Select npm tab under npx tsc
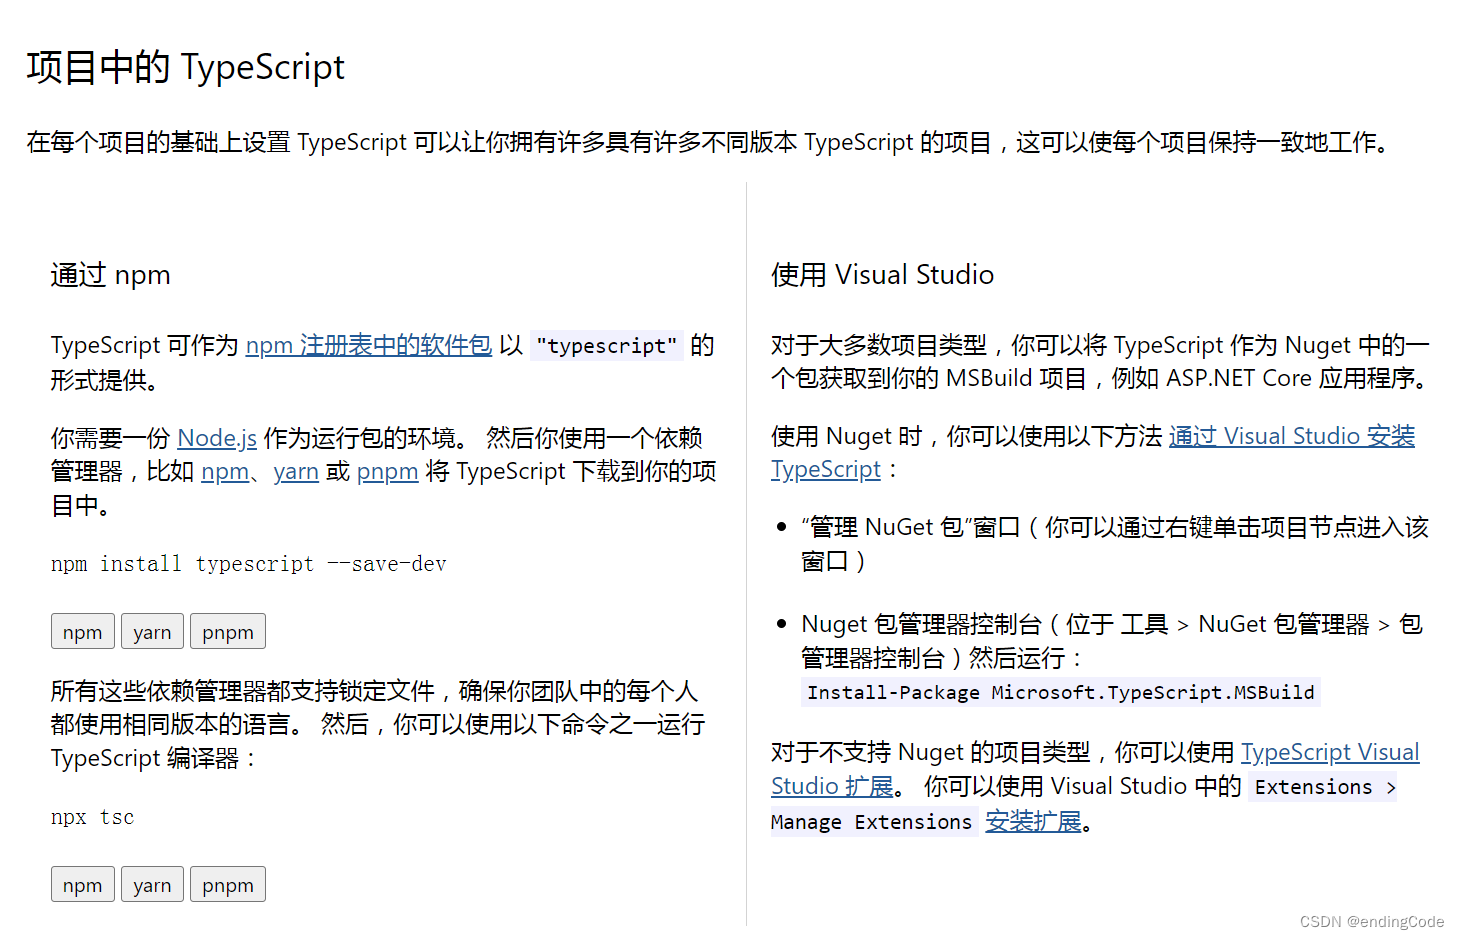 tap(83, 885)
